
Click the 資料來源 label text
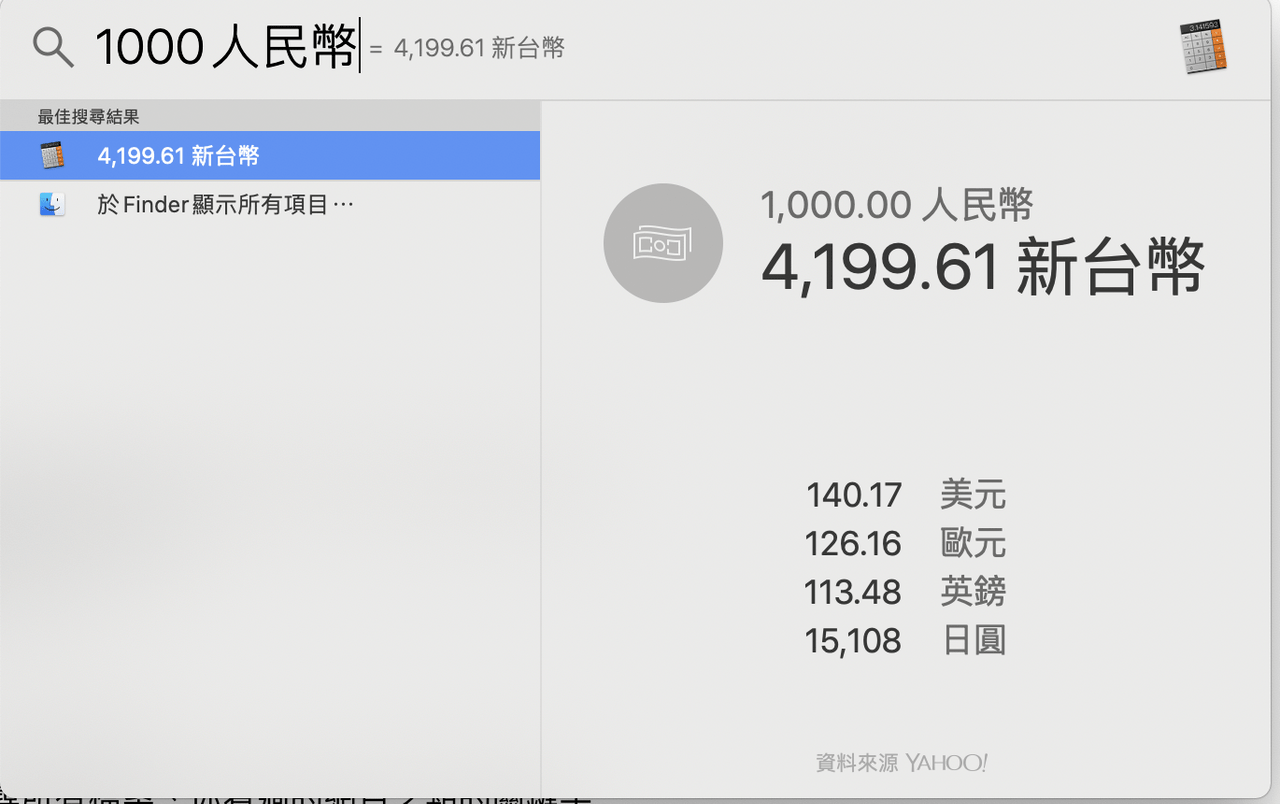coord(858,763)
